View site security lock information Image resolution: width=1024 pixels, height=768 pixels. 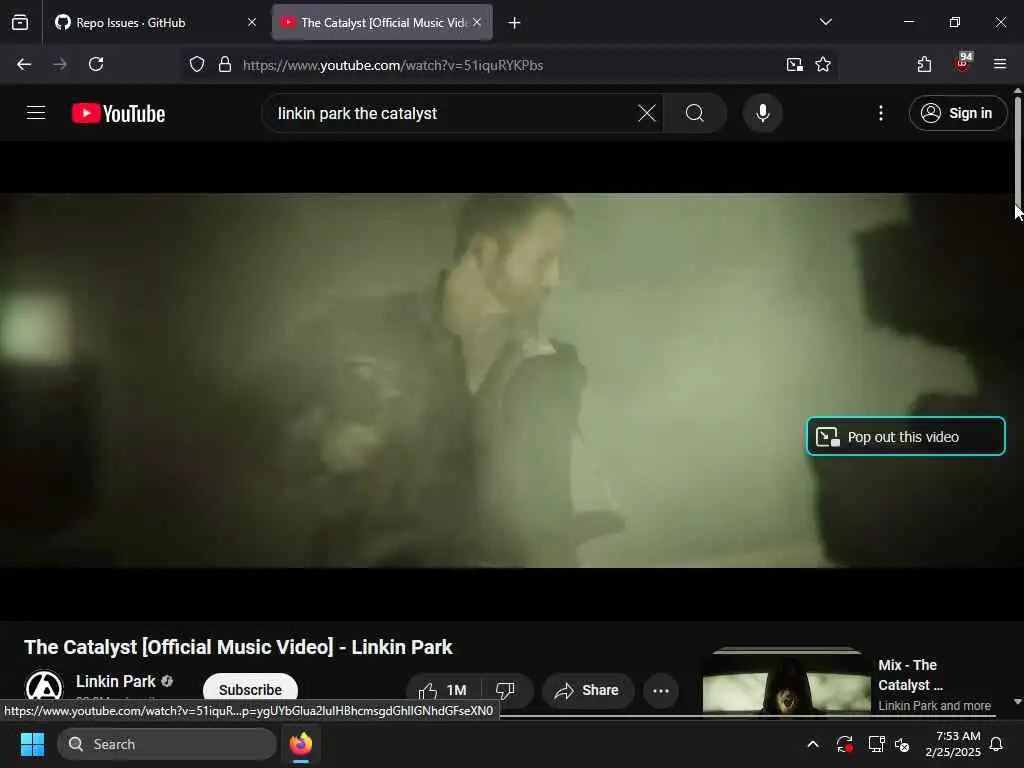click(x=225, y=65)
